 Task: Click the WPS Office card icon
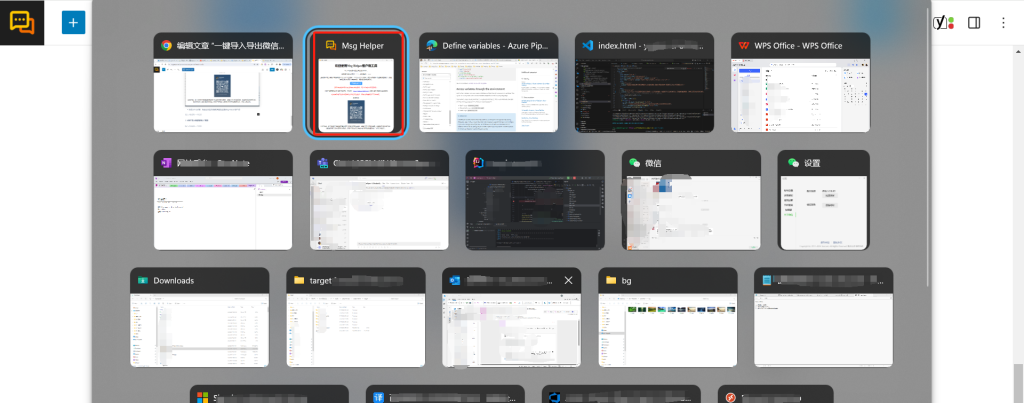[x=744, y=46]
